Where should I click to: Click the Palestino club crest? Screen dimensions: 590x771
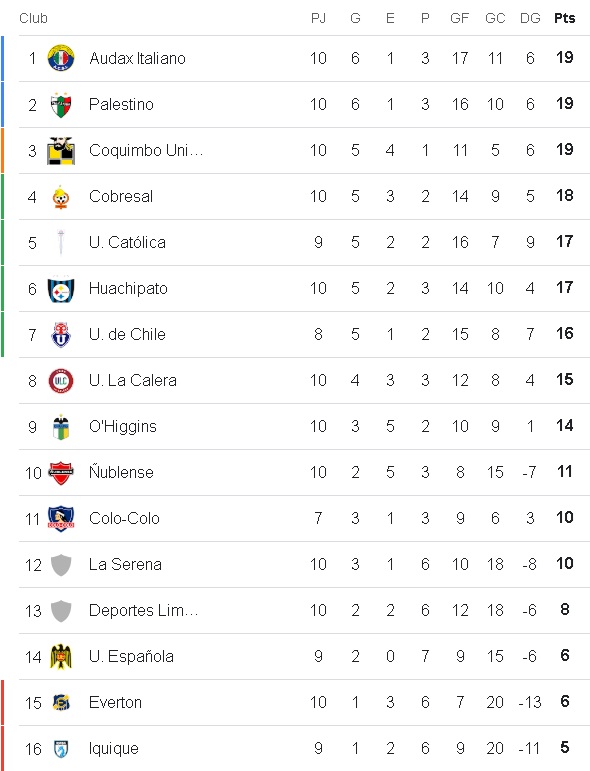(x=61, y=105)
